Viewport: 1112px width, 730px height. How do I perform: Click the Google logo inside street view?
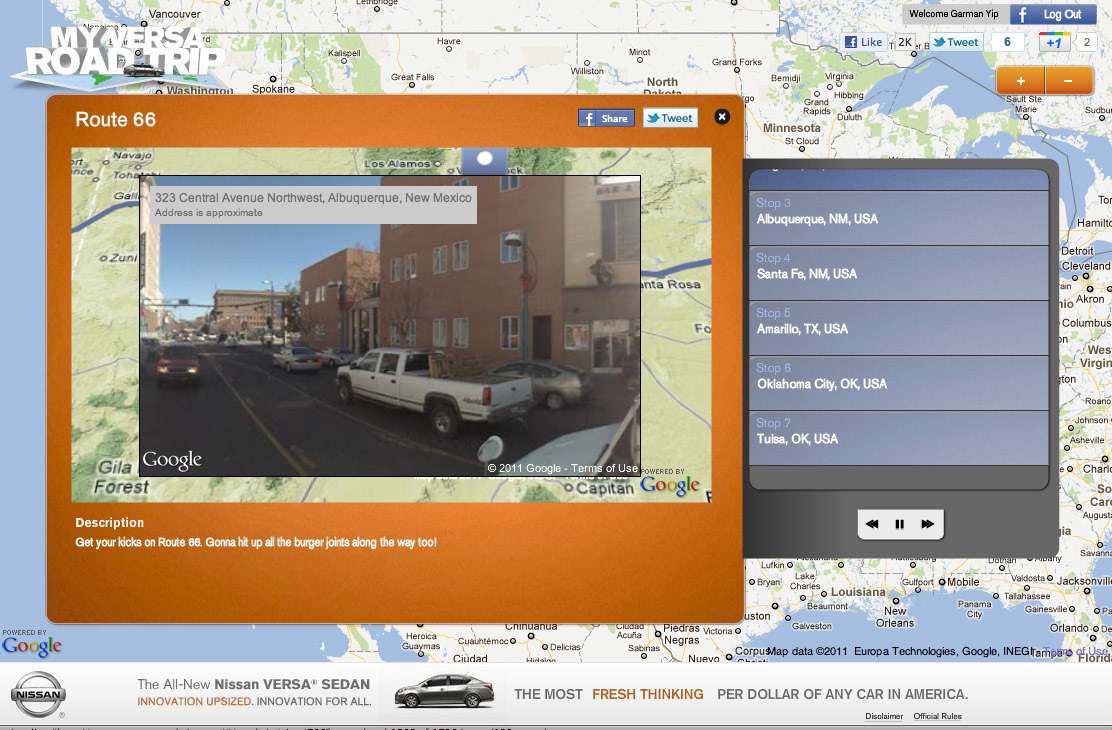pyautogui.click(x=172, y=460)
